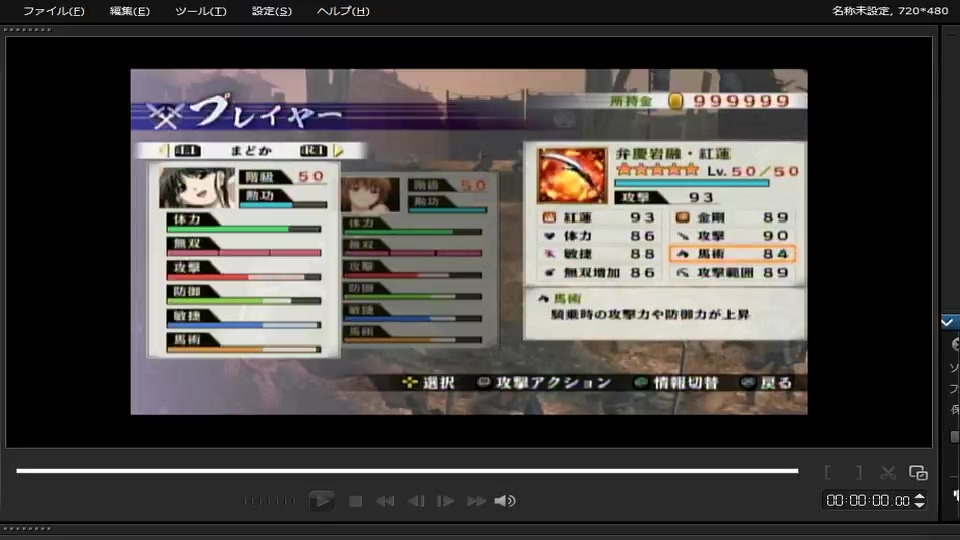
Task: Click 馬術 84 row in the video preview
Action: click(x=732, y=253)
